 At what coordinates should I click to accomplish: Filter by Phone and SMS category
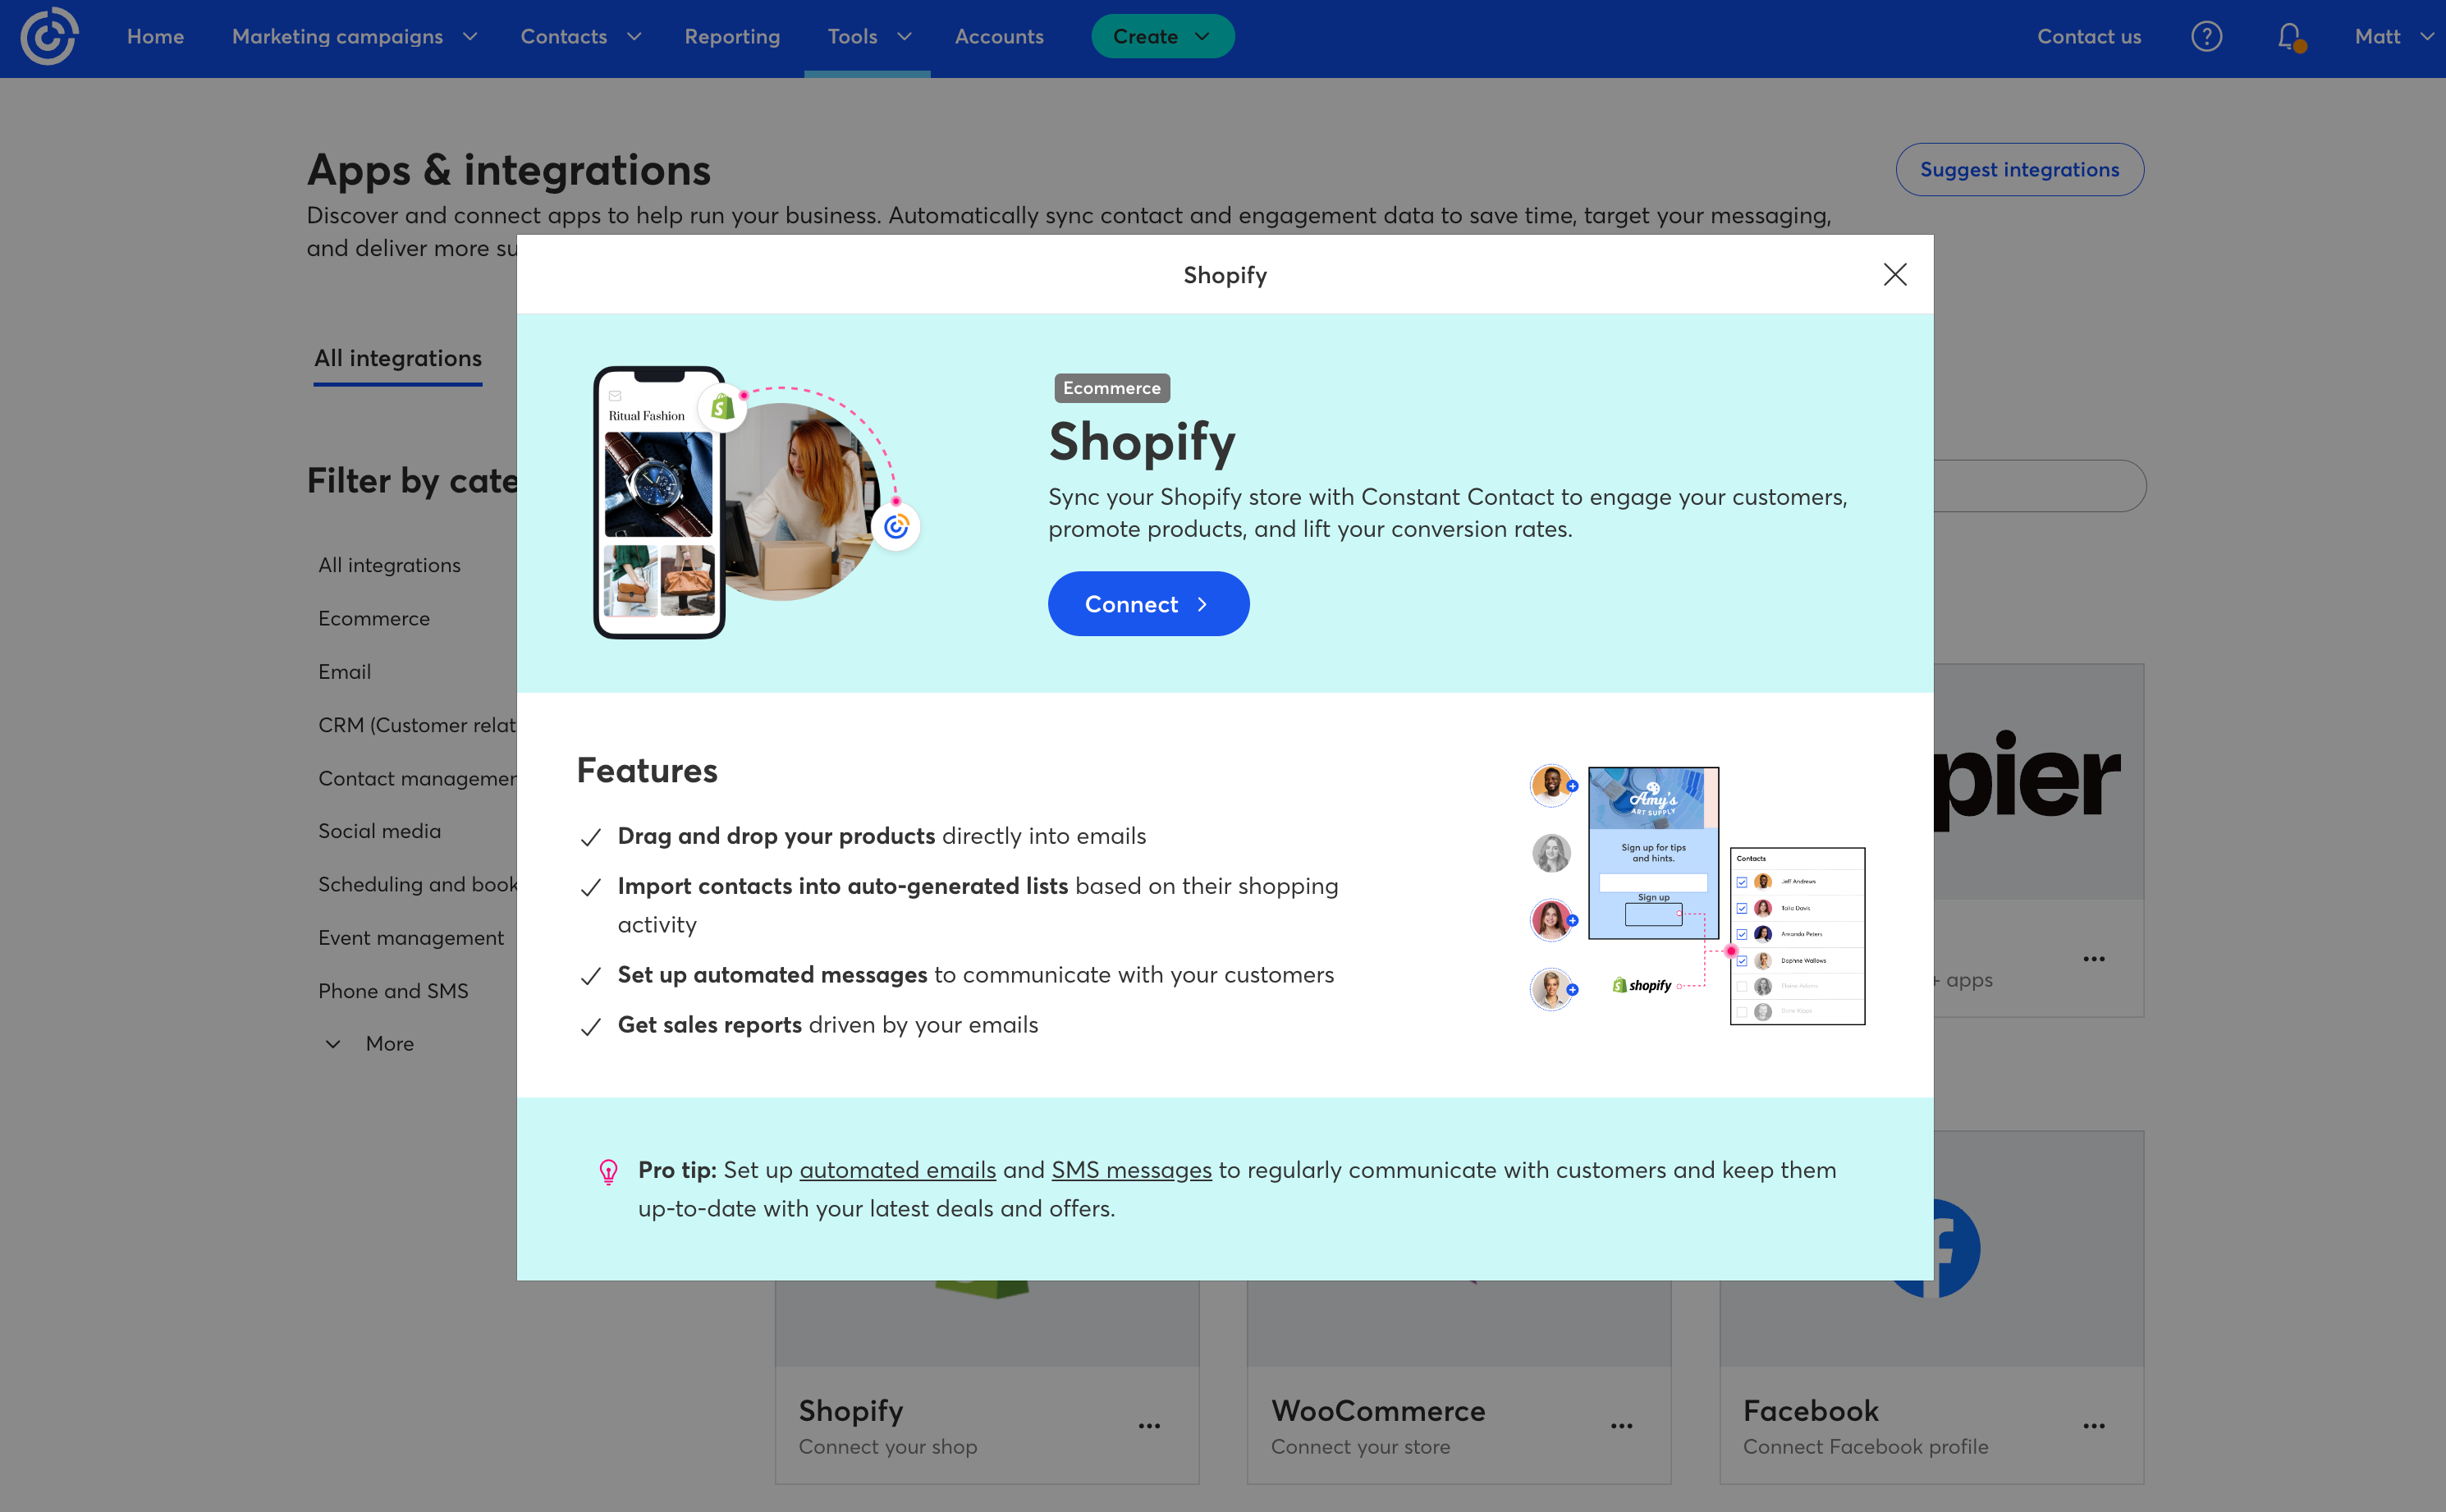coord(393,991)
